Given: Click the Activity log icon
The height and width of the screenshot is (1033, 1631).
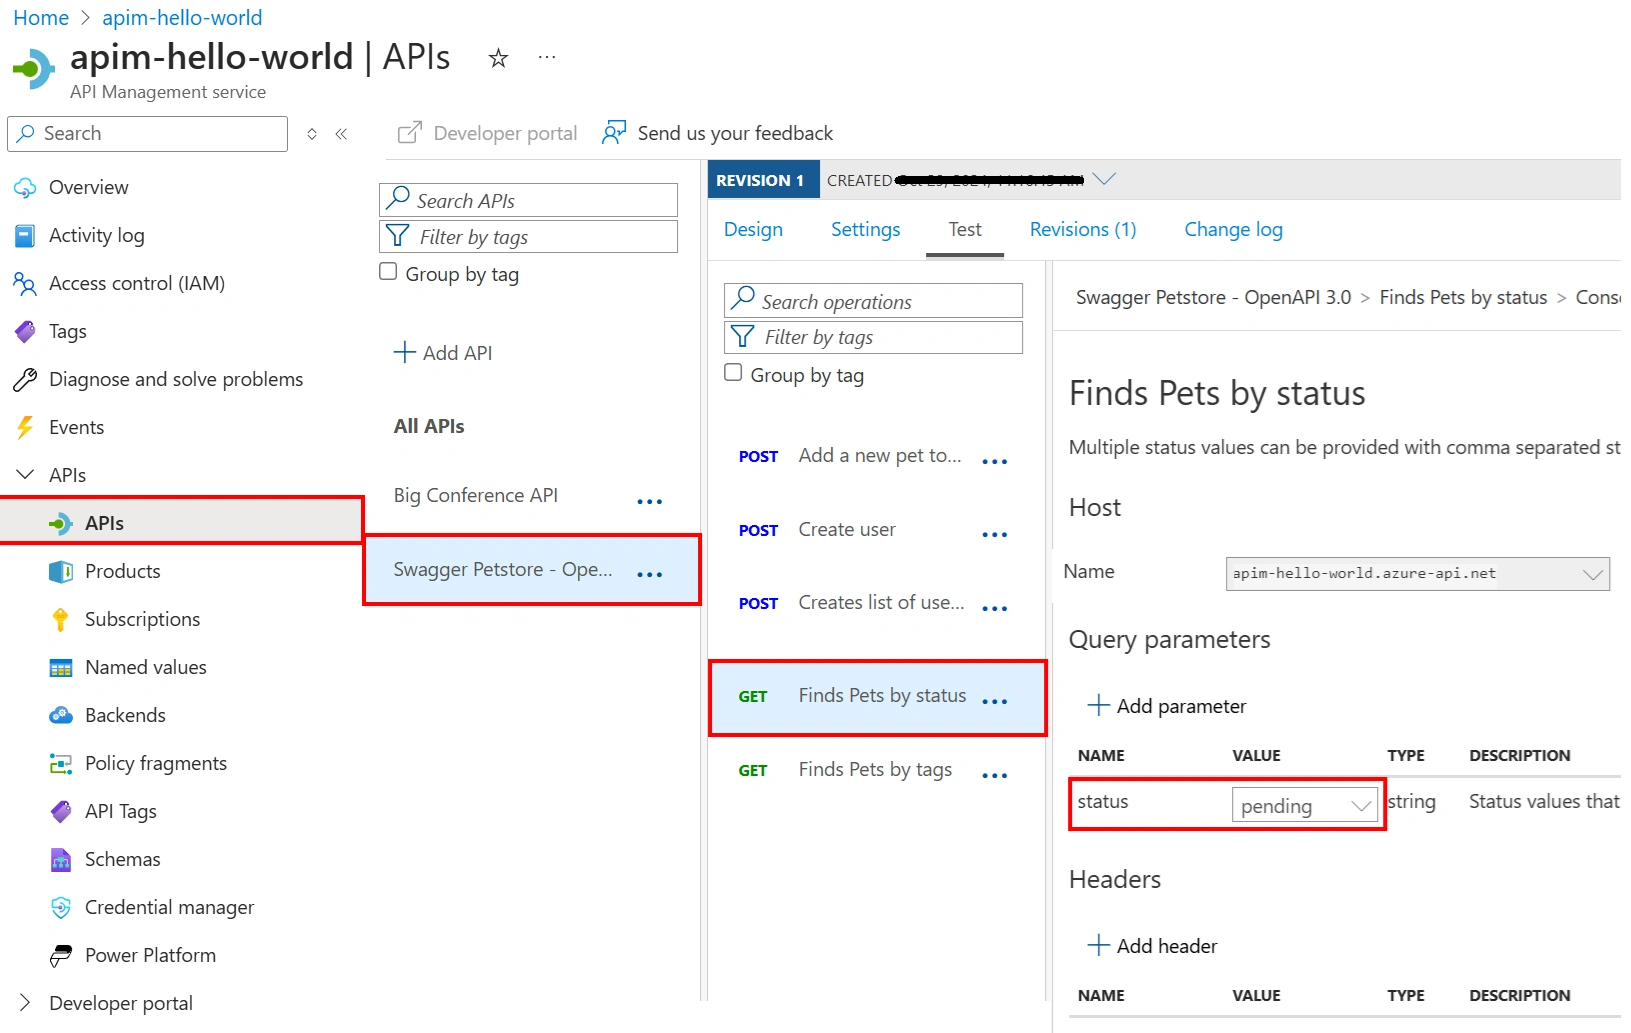Looking at the screenshot, I should click(25, 236).
